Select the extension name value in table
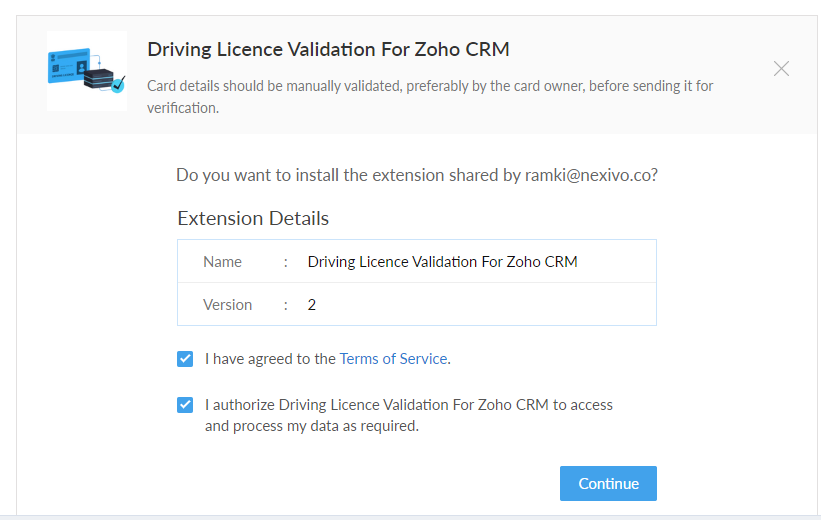The image size is (821, 520). point(442,262)
